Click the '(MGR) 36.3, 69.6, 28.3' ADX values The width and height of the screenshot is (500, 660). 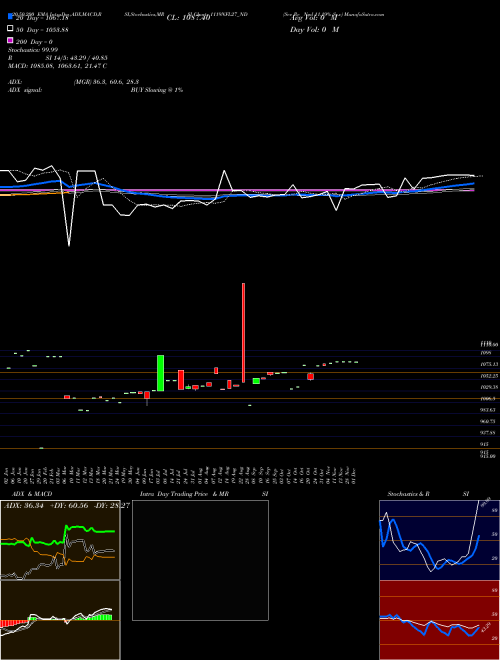click(x=106, y=82)
